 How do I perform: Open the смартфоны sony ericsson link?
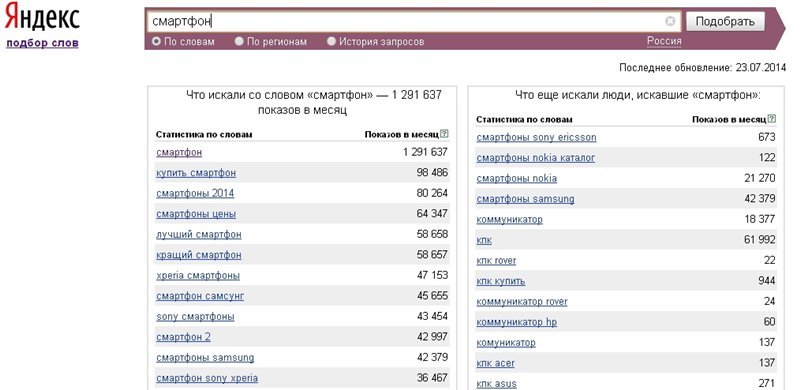coord(536,137)
